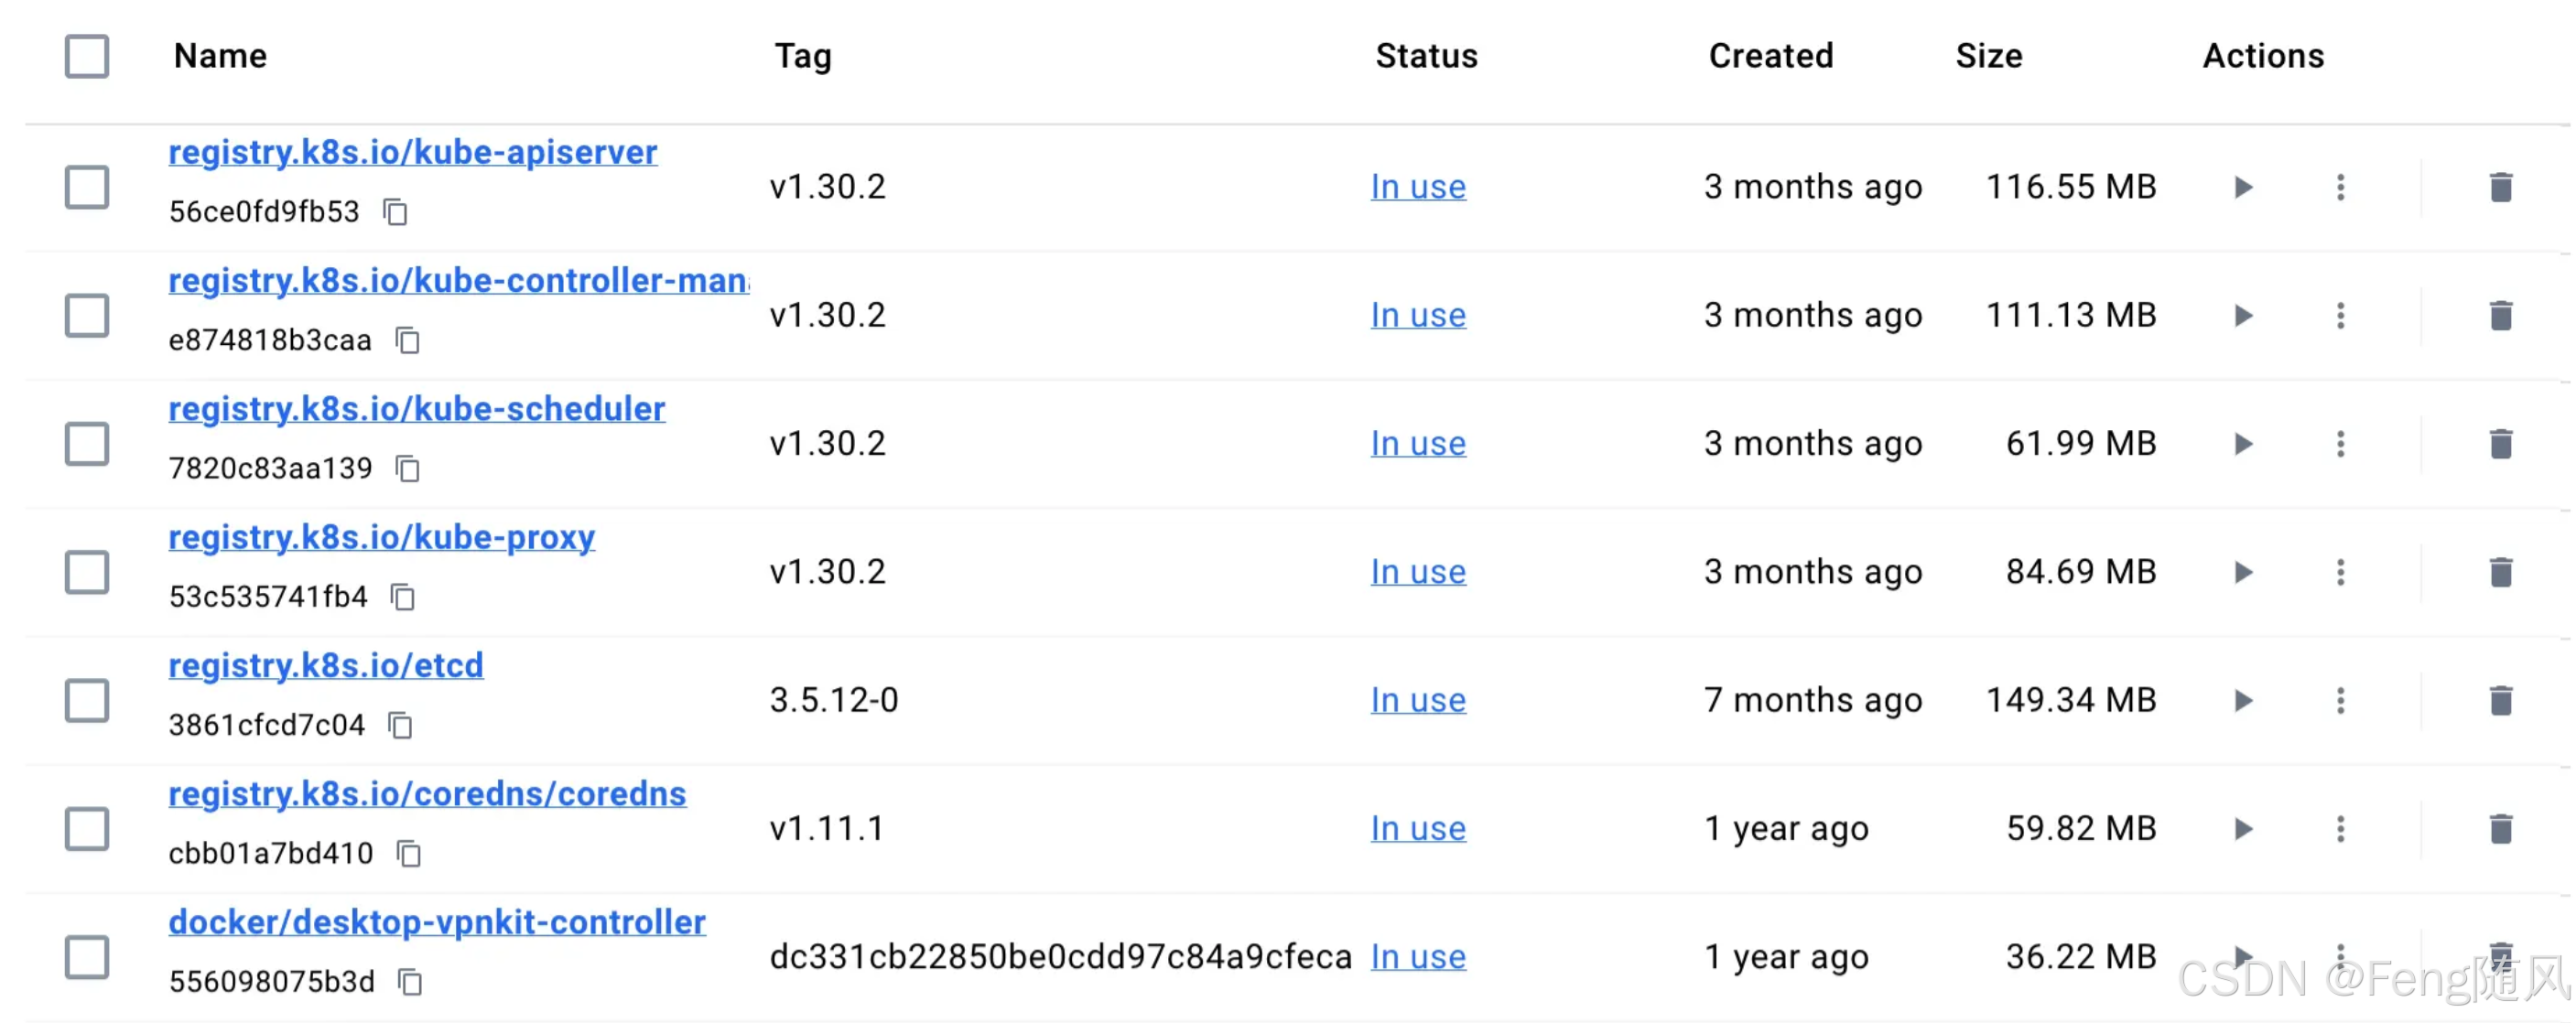The height and width of the screenshot is (1023, 2576).
Task: Open the docker/desktop-vpnkit-controller image link
Action: pyautogui.click(x=437, y=921)
